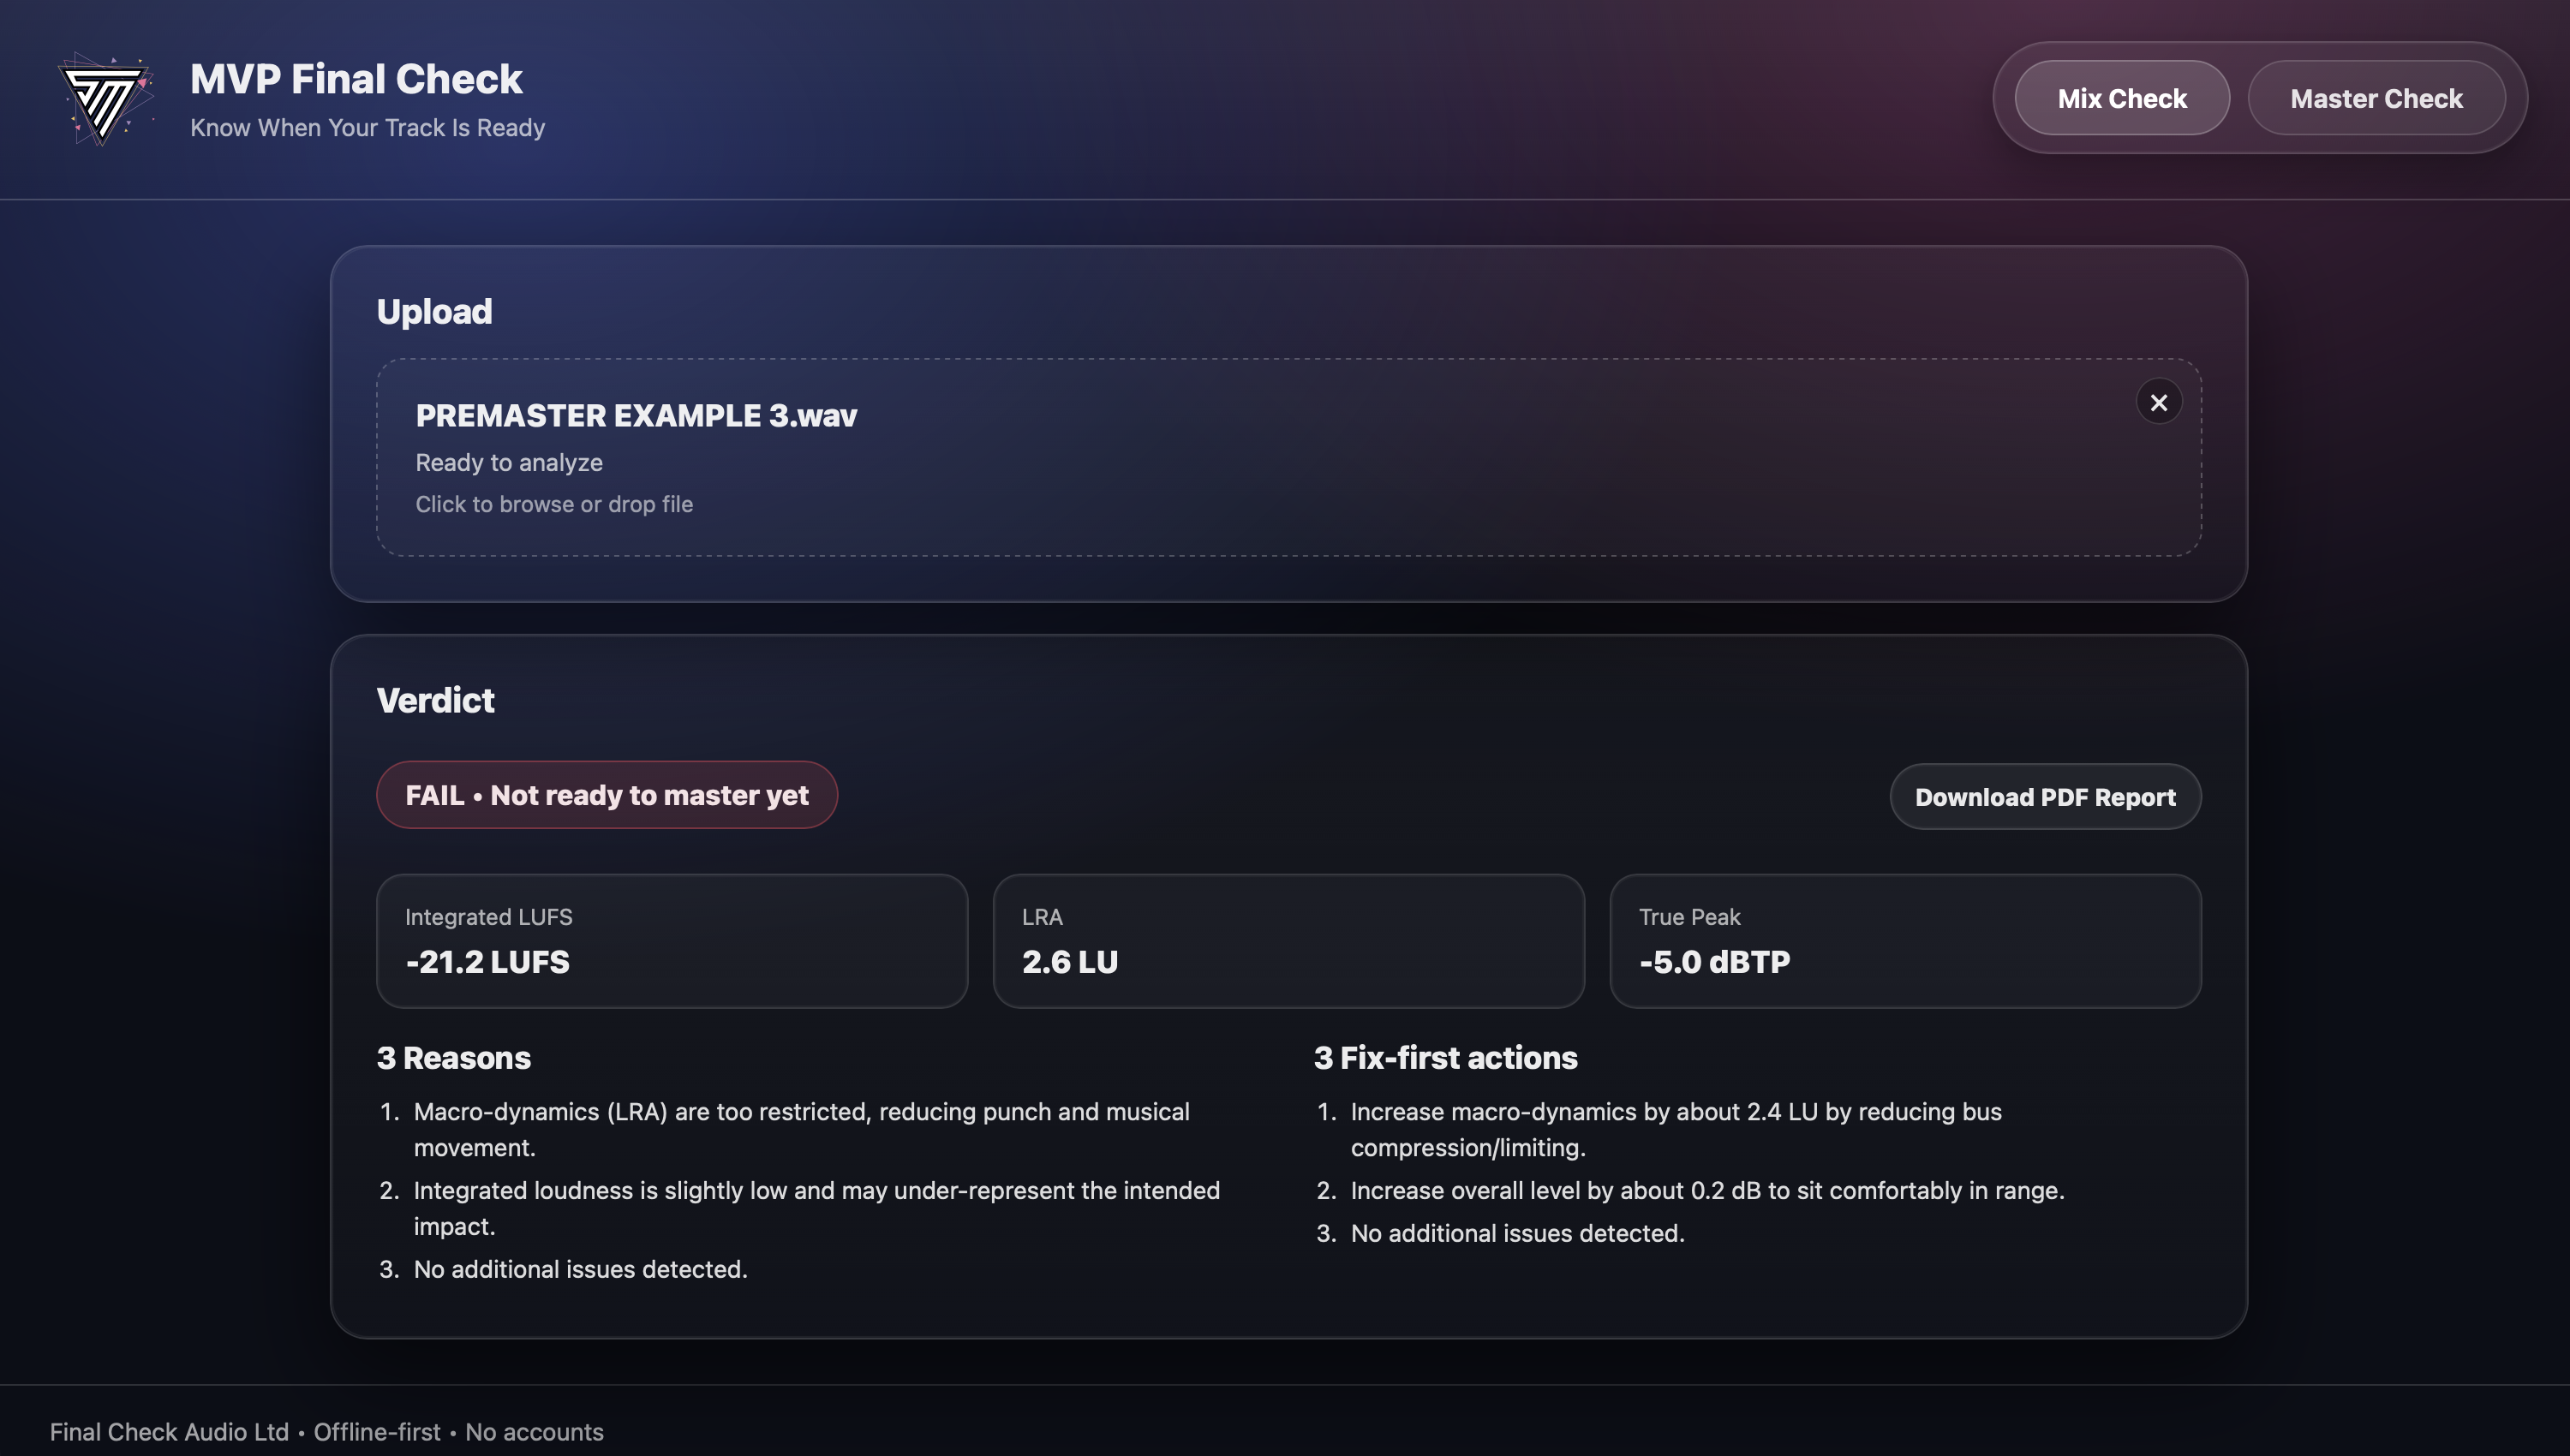The height and width of the screenshot is (1456, 2570).
Task: Click the 'Increase overall level by 0.2 dB' action
Action: coord(1707,1190)
